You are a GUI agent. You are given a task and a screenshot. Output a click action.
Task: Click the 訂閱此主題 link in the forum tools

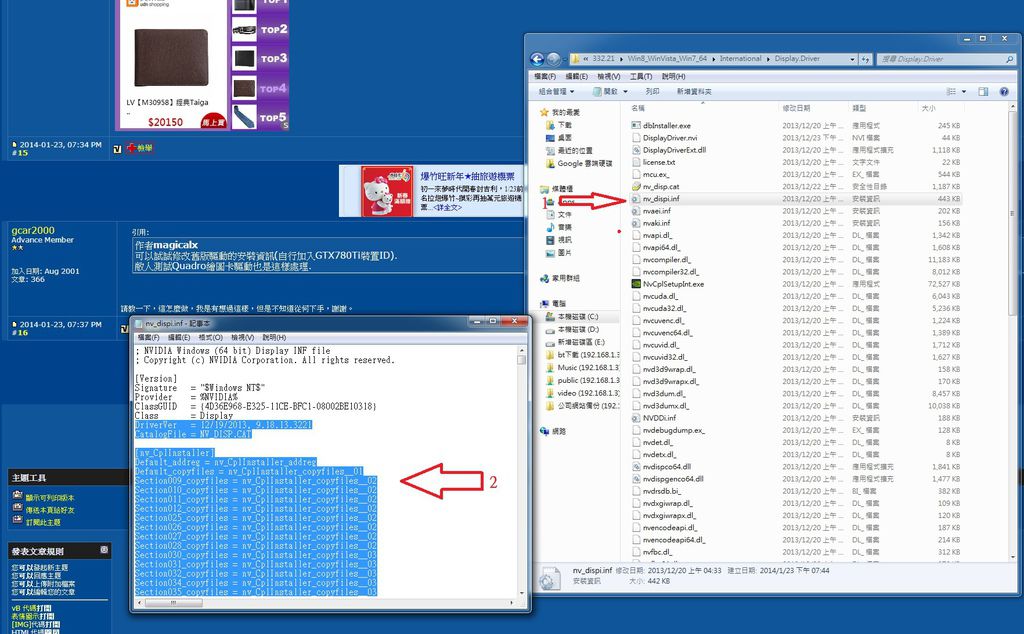pyautogui.click(x=43, y=522)
